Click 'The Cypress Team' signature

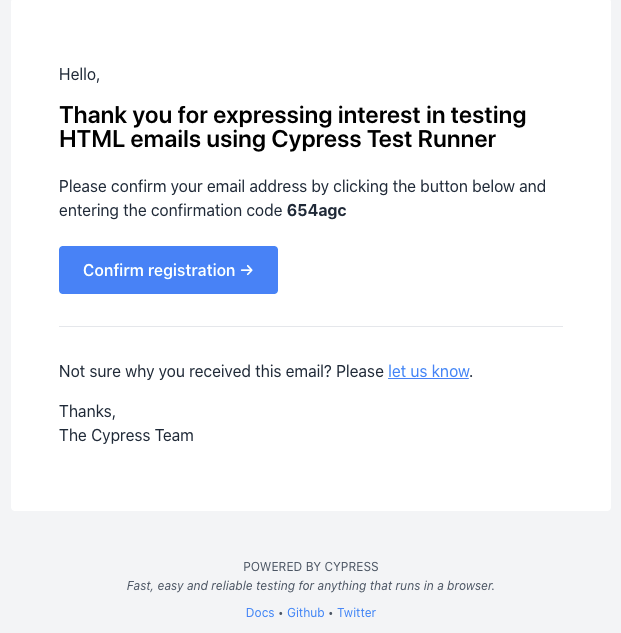126,436
